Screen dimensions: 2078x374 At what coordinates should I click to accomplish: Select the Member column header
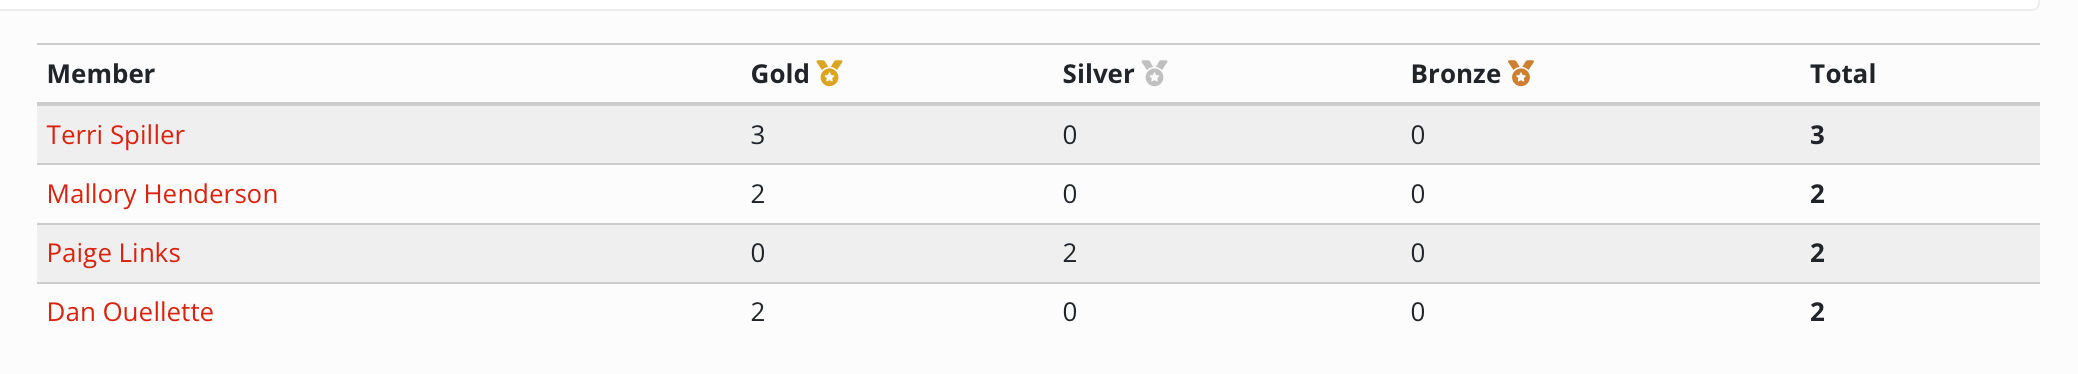pyautogui.click(x=101, y=74)
